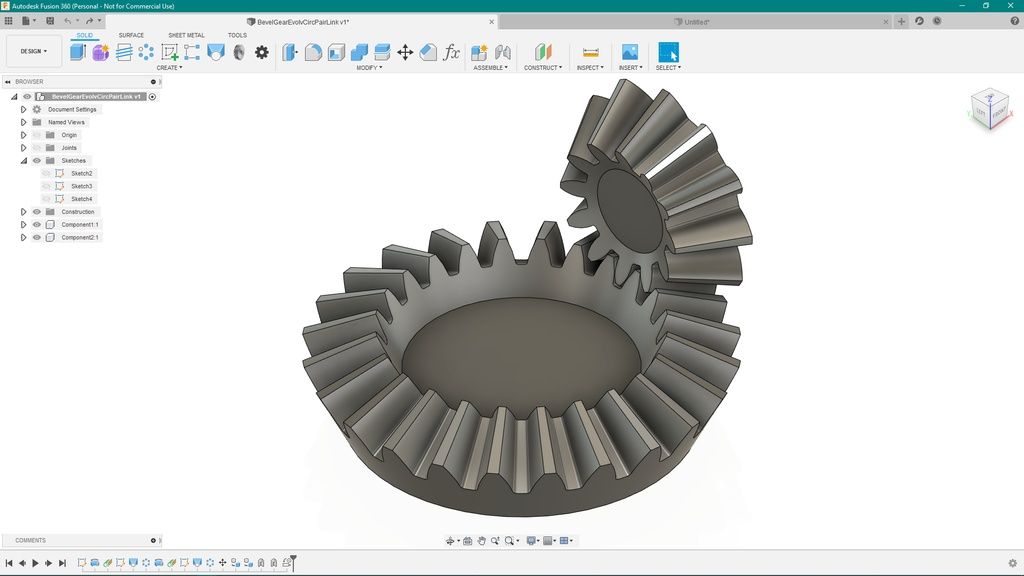Image resolution: width=1024 pixels, height=576 pixels.
Task: Toggle visibility of Component1:1
Action: [37, 225]
